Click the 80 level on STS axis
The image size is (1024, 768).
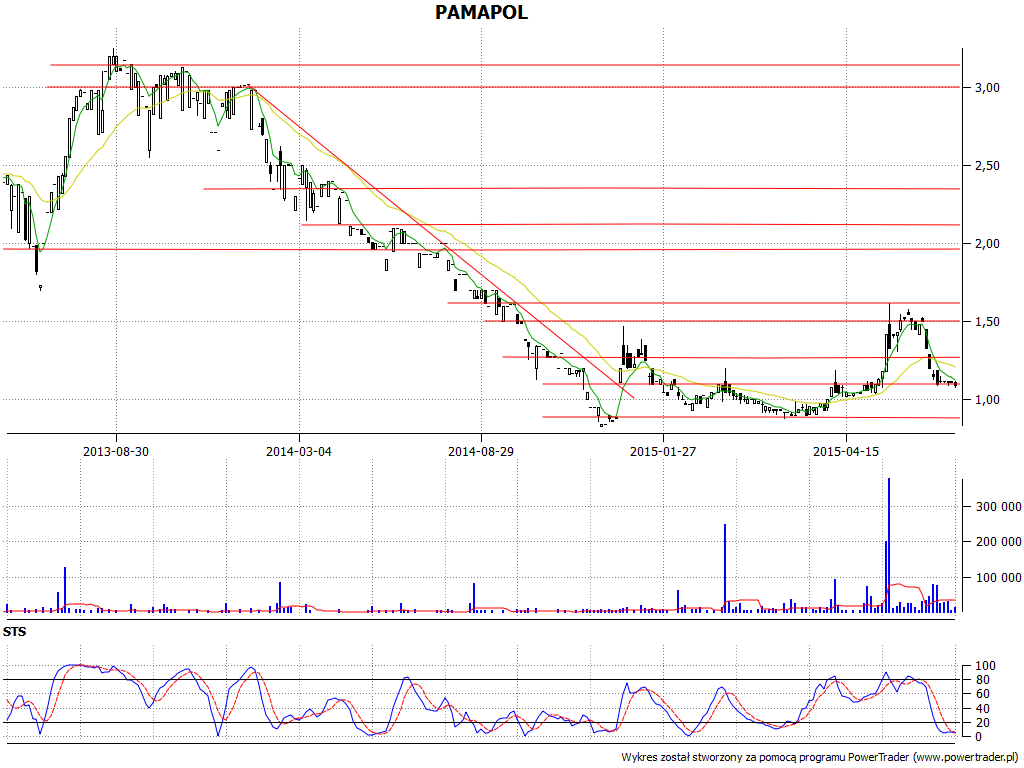pos(982,680)
